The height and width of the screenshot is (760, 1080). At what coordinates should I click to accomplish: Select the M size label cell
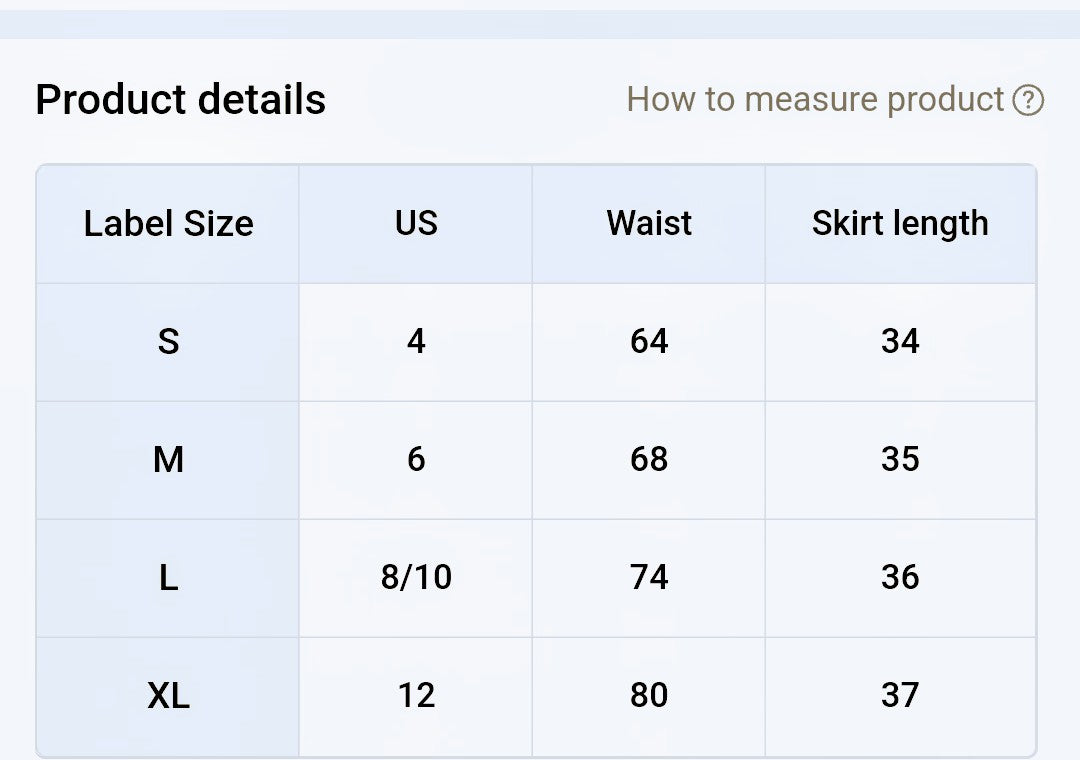click(x=168, y=460)
